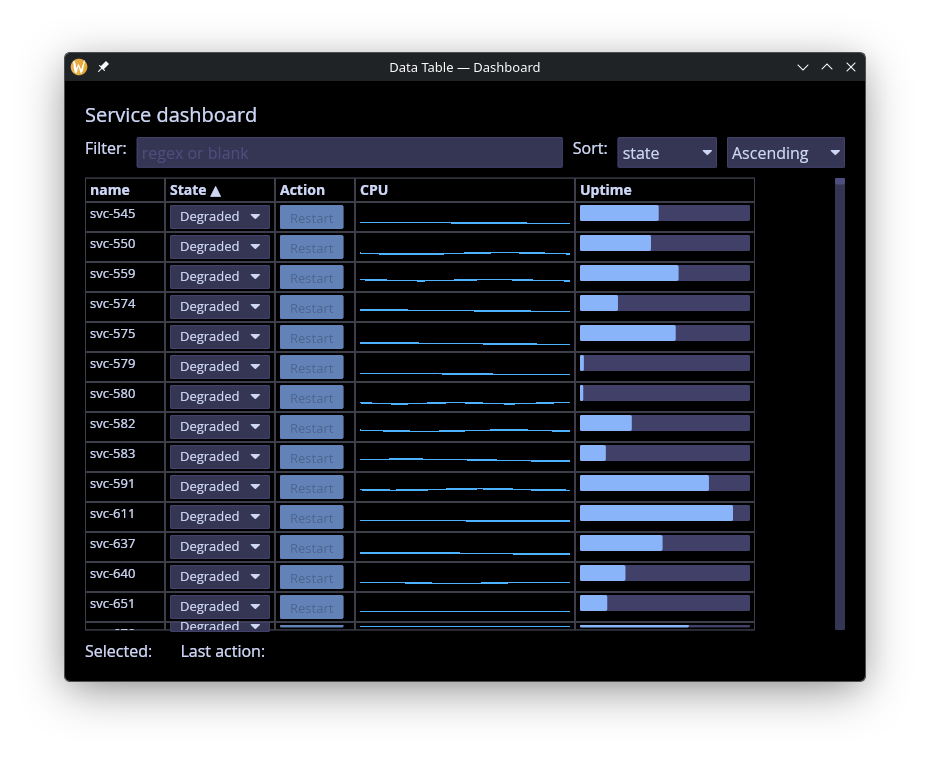
Task: Close the Data Table window
Action: coord(851,67)
